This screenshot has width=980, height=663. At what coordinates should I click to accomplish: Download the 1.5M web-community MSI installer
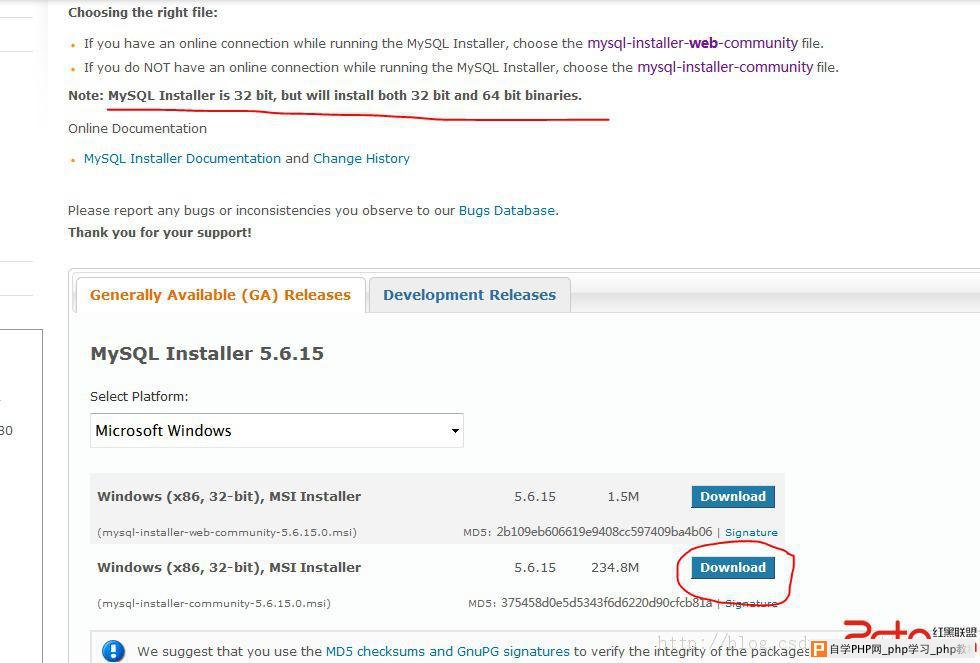click(732, 497)
